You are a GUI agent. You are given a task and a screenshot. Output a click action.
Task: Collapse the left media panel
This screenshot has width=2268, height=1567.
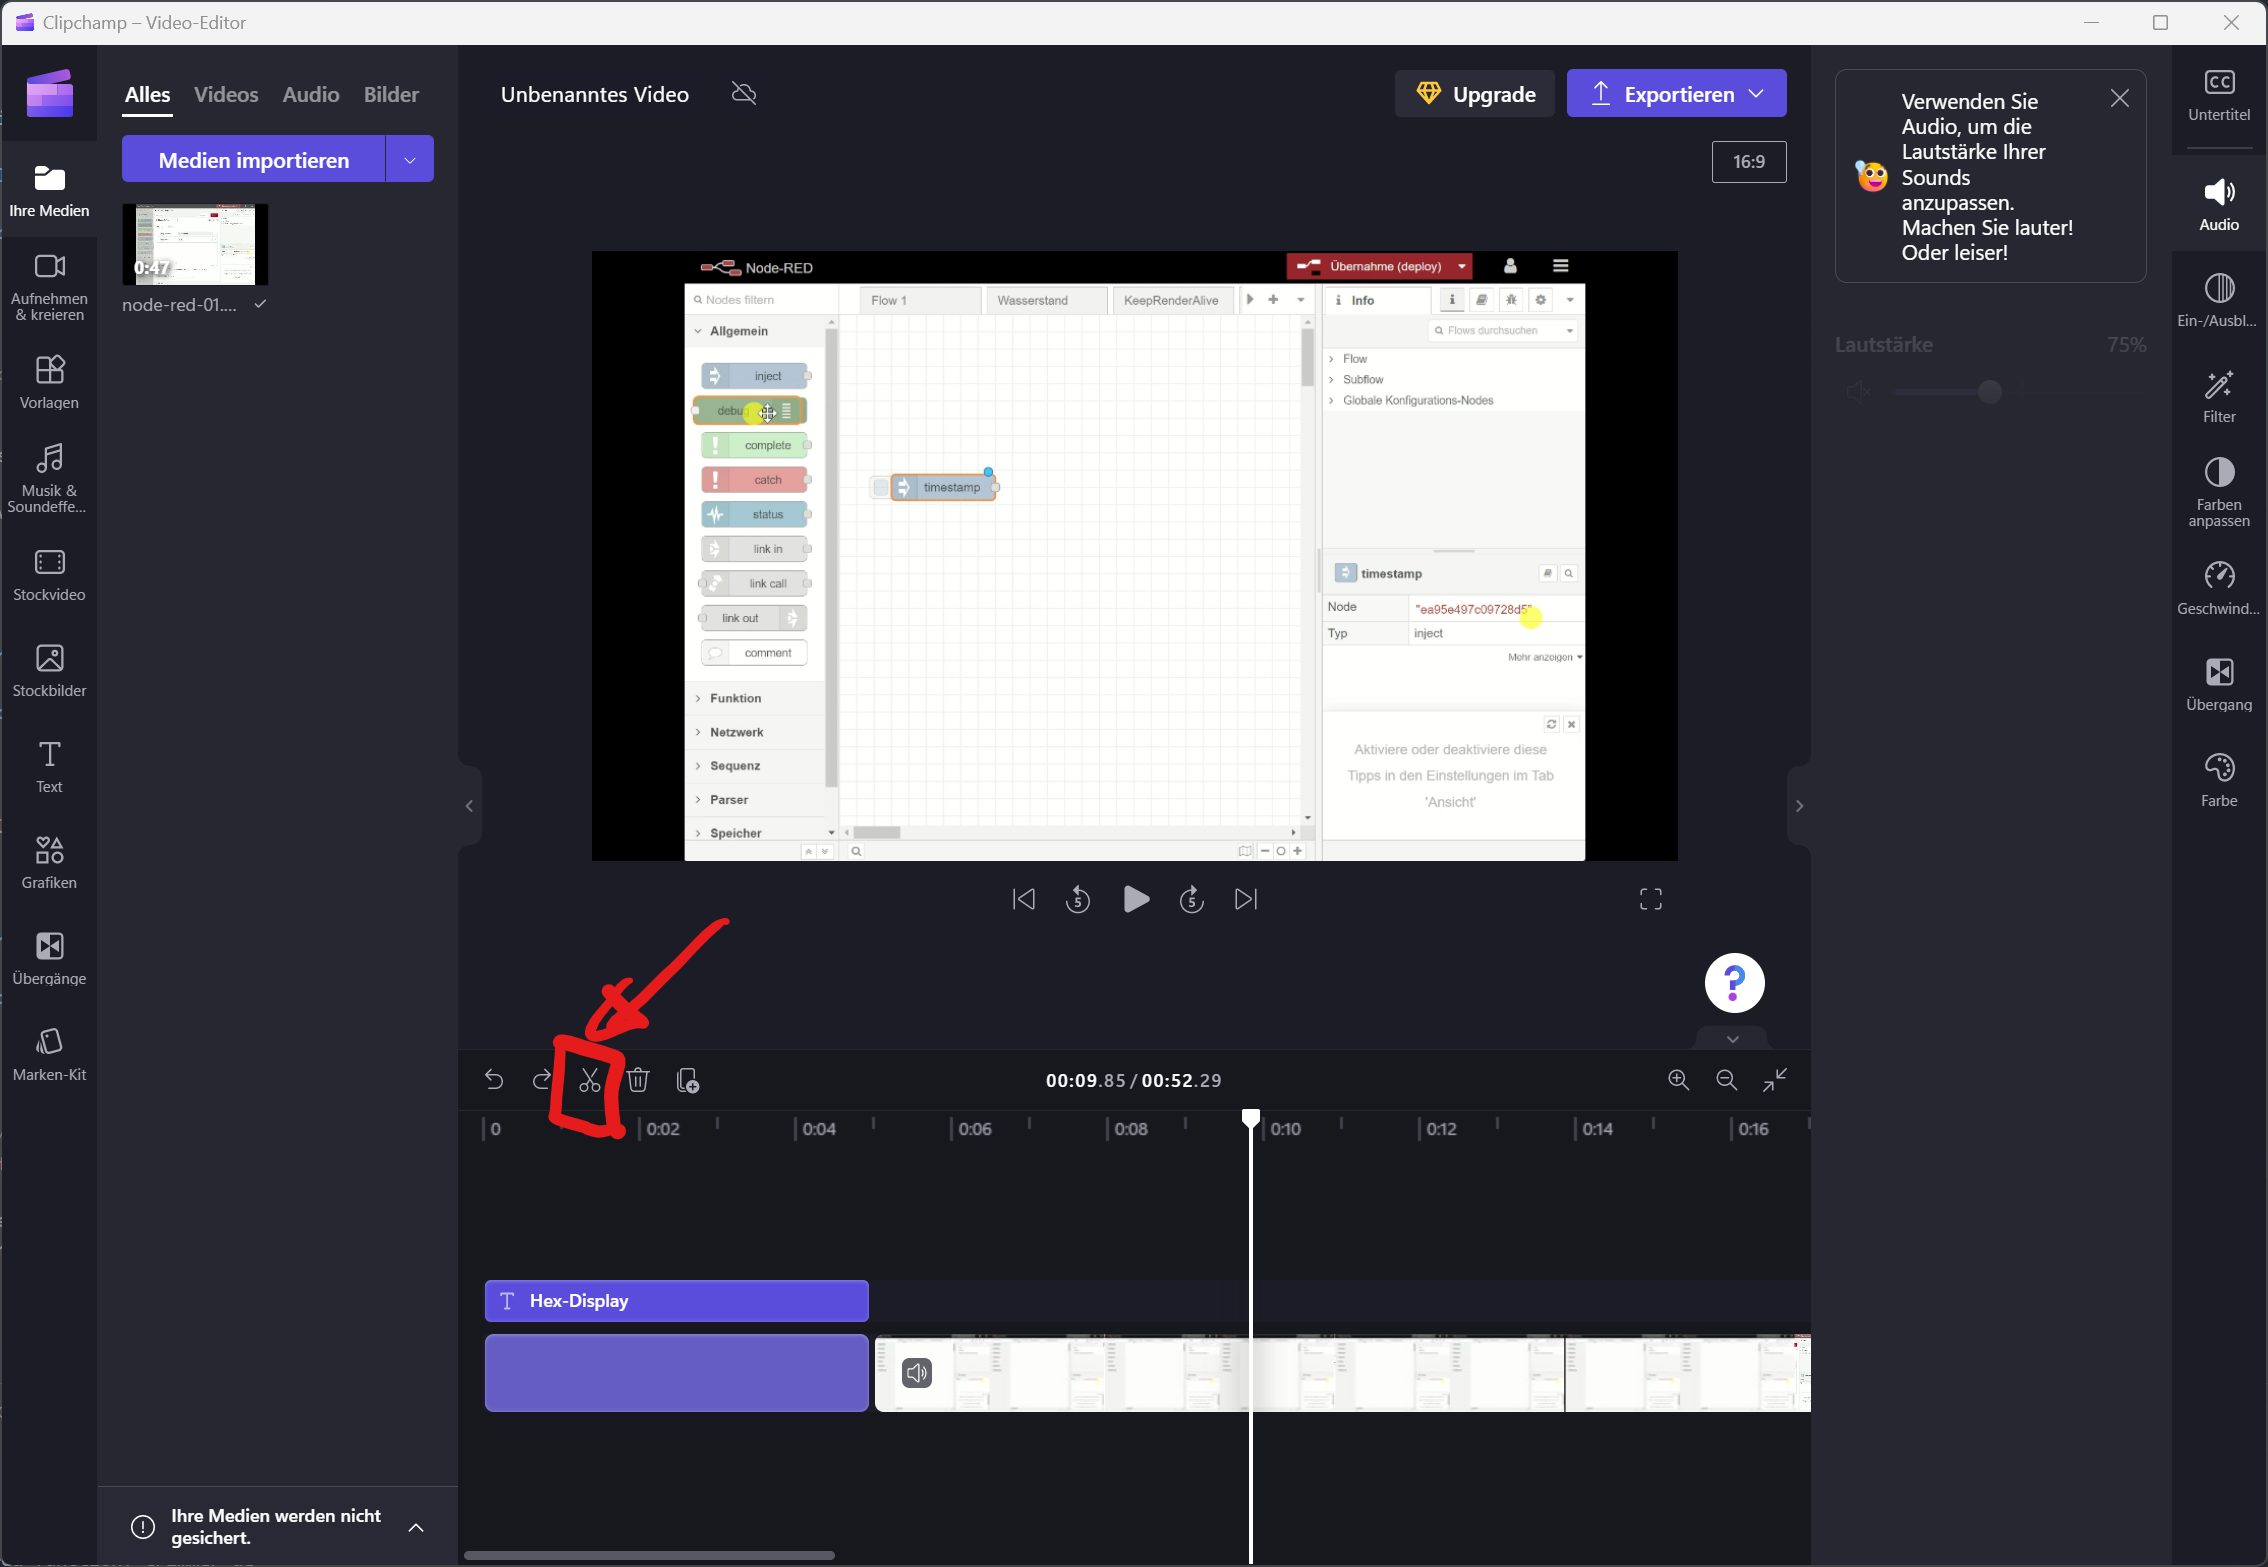pyautogui.click(x=469, y=806)
